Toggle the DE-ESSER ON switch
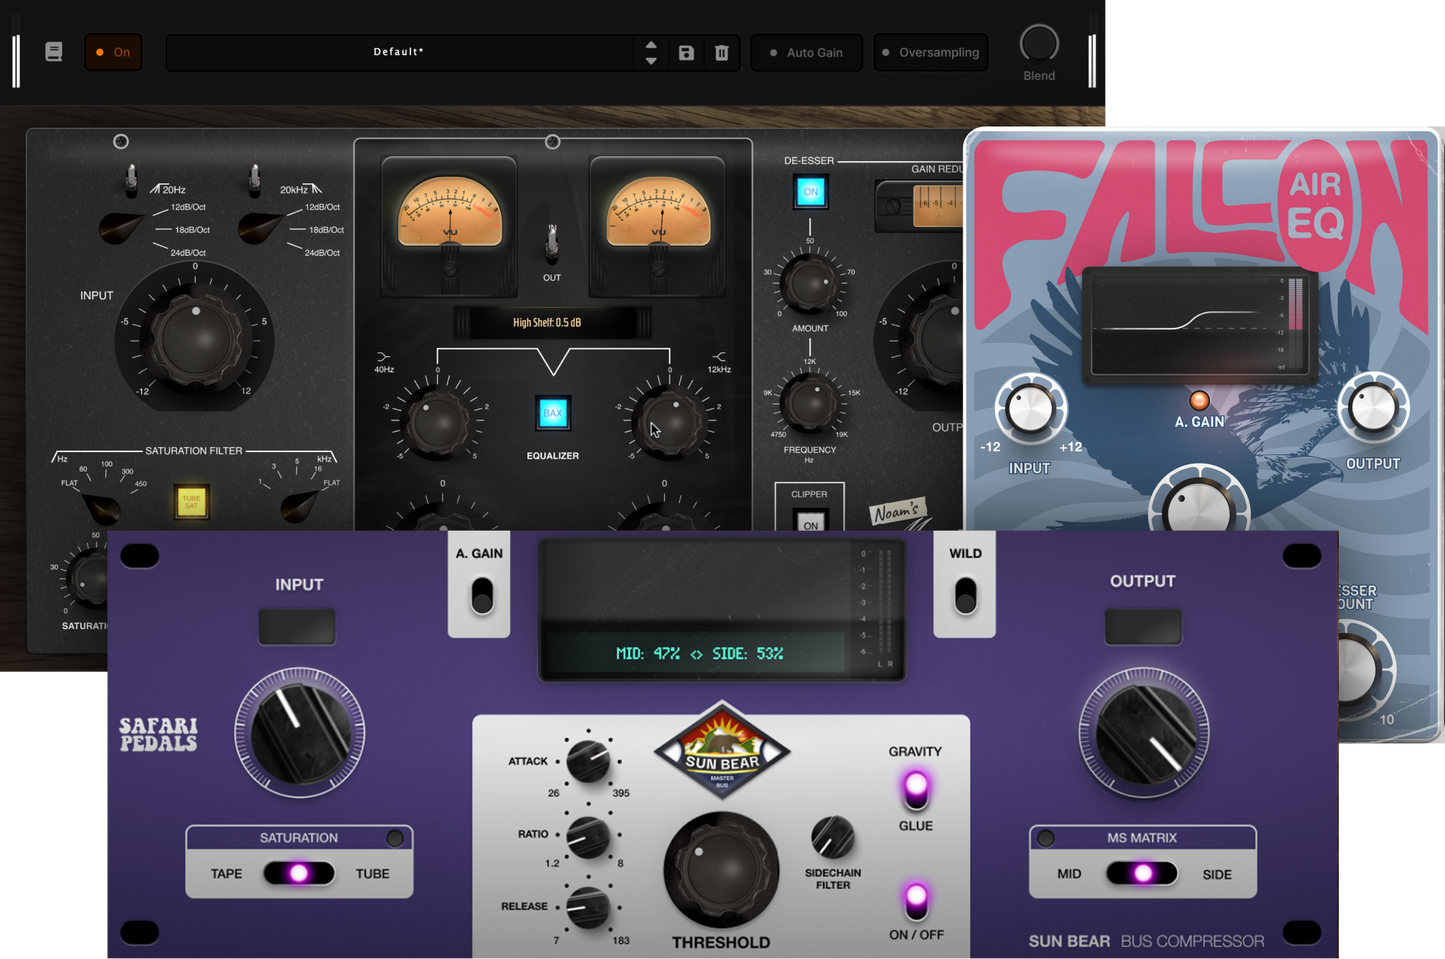1445x959 pixels. pos(810,191)
